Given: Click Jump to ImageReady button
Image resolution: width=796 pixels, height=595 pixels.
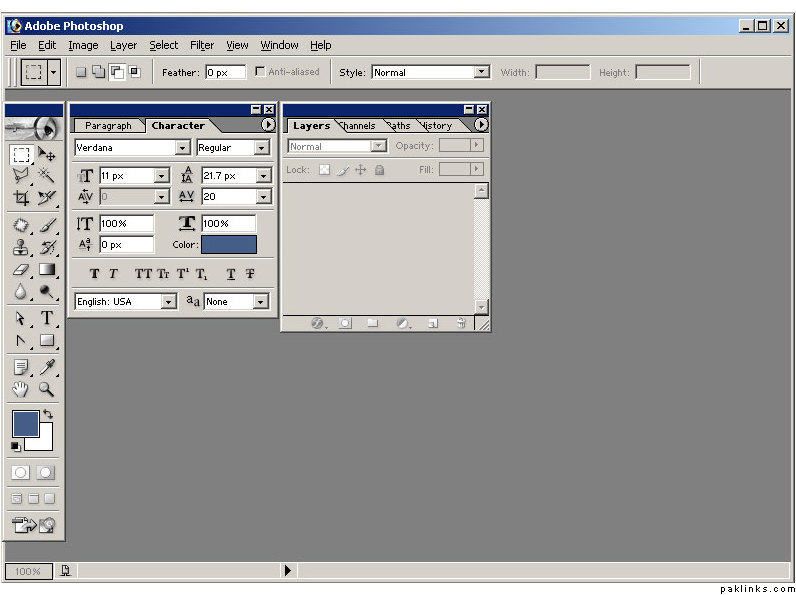Looking at the screenshot, I should [33, 524].
